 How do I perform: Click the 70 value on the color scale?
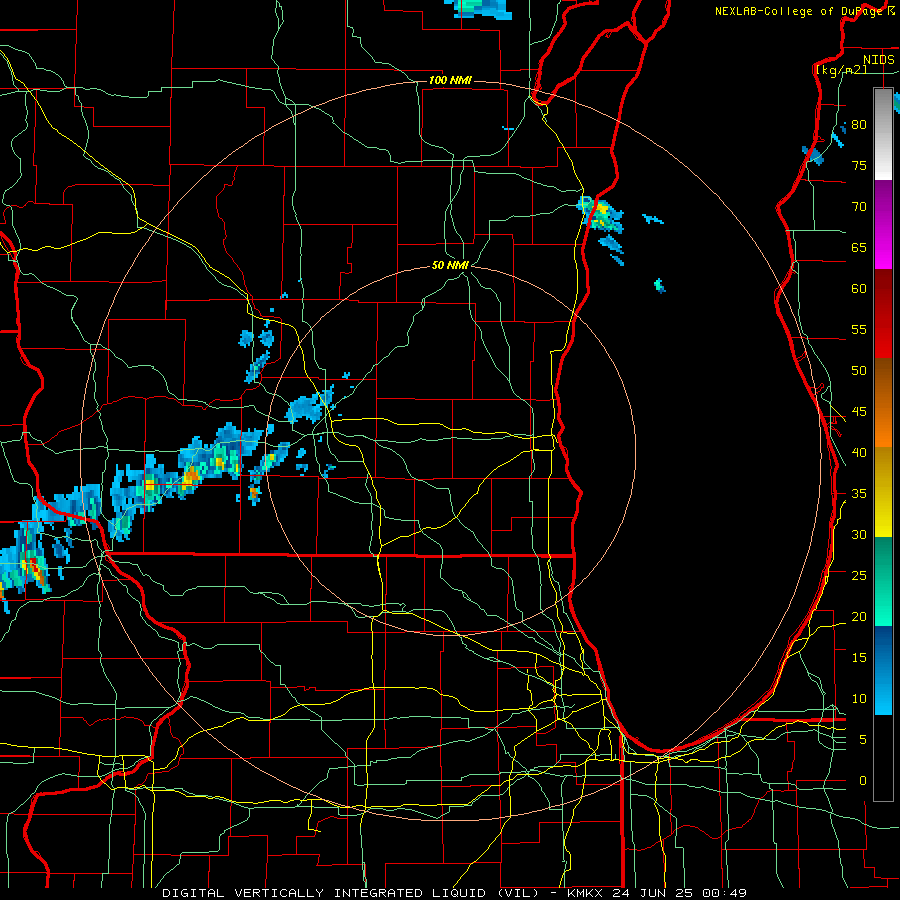859,207
